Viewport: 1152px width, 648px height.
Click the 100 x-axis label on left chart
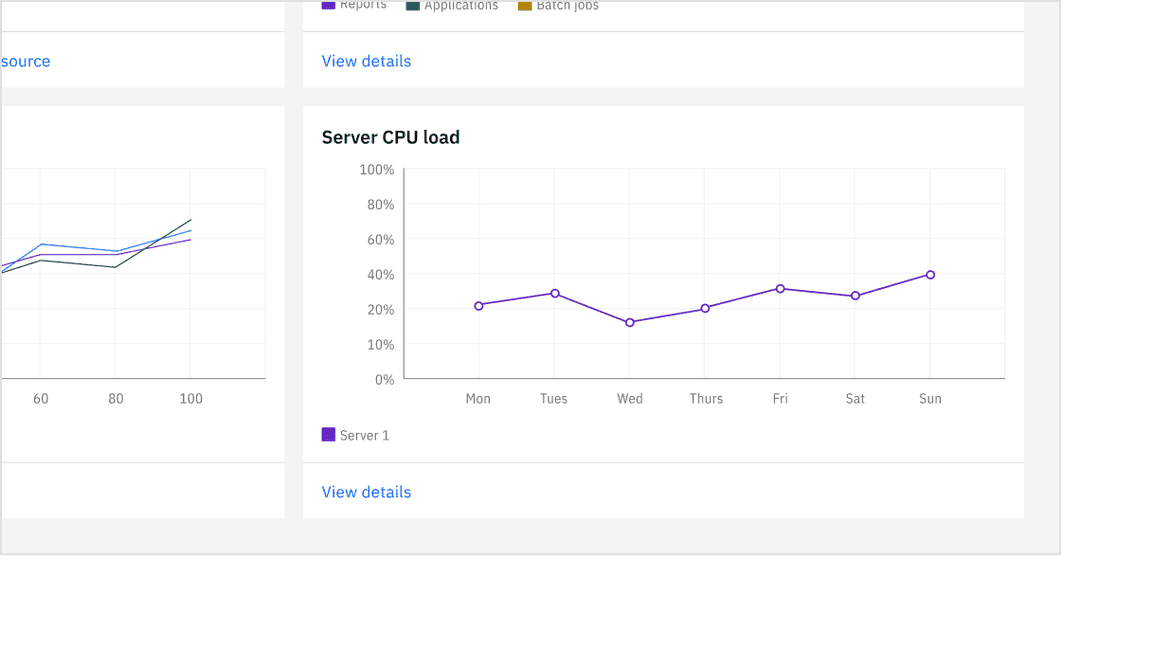191,399
